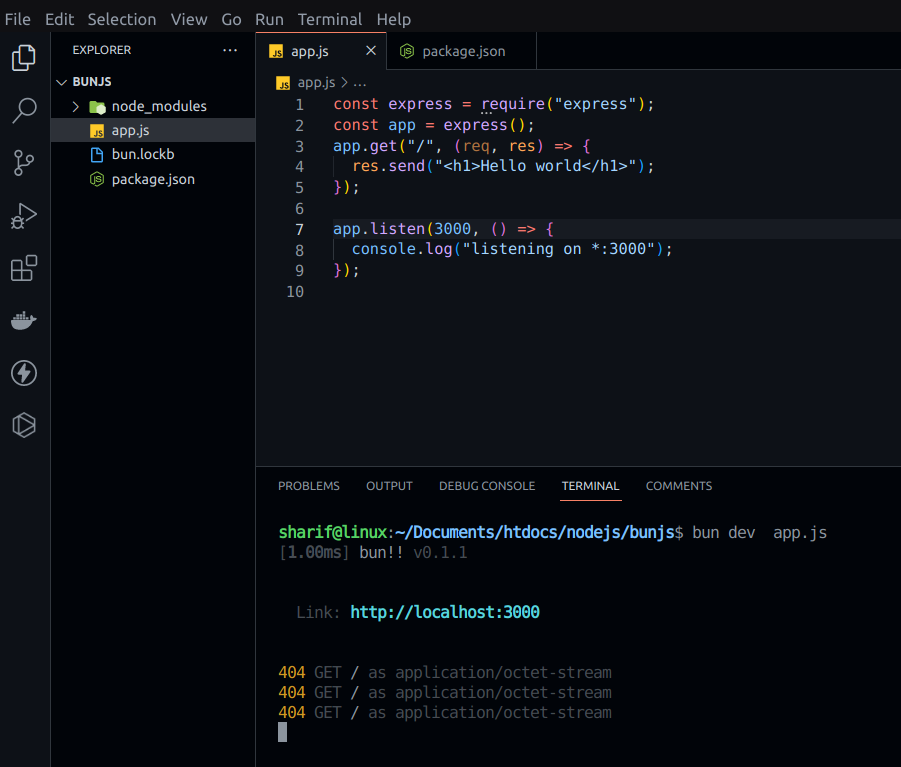This screenshot has width=901, height=767.
Task: Click the breadcrumb ellipsis after app.js
Action: coord(360,84)
